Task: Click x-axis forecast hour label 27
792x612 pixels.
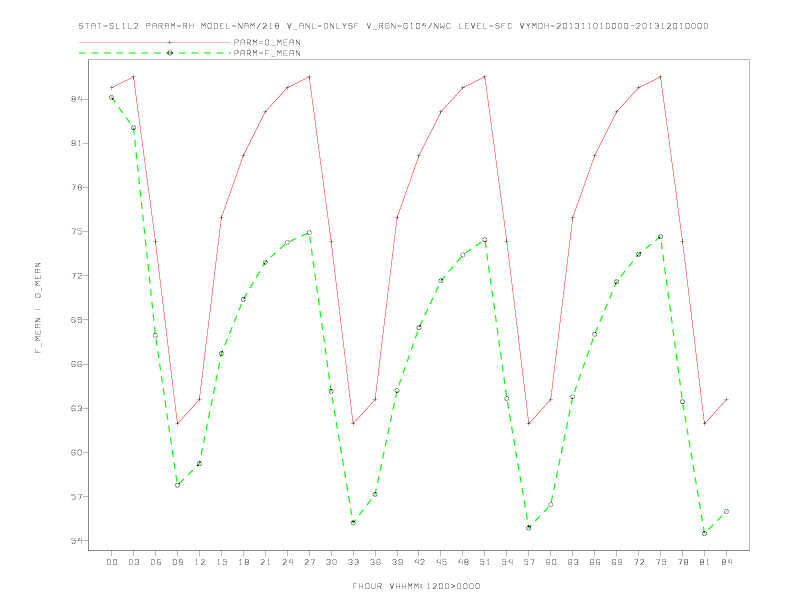Action: tap(309, 562)
